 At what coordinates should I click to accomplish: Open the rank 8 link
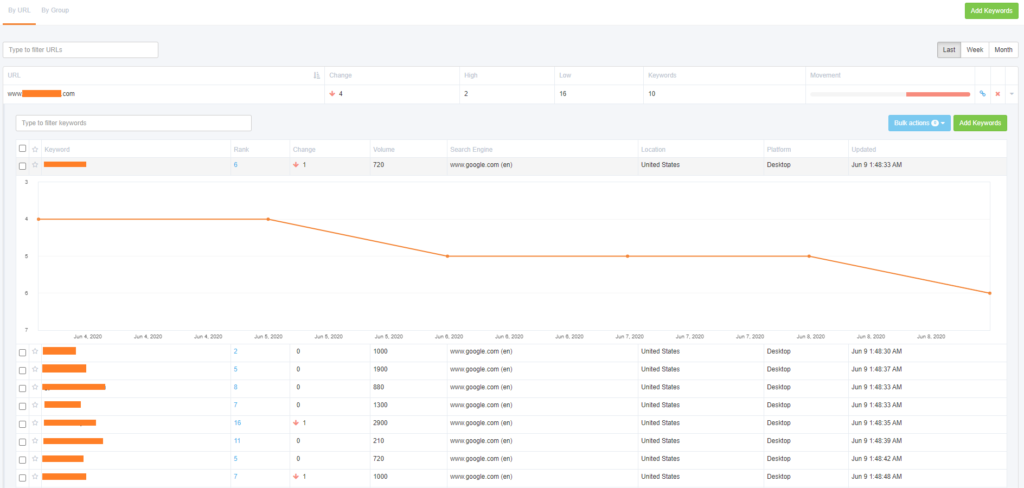point(235,387)
